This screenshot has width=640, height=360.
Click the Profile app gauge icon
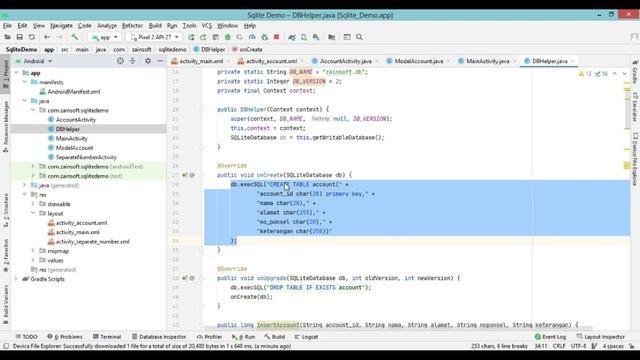tap(252, 37)
